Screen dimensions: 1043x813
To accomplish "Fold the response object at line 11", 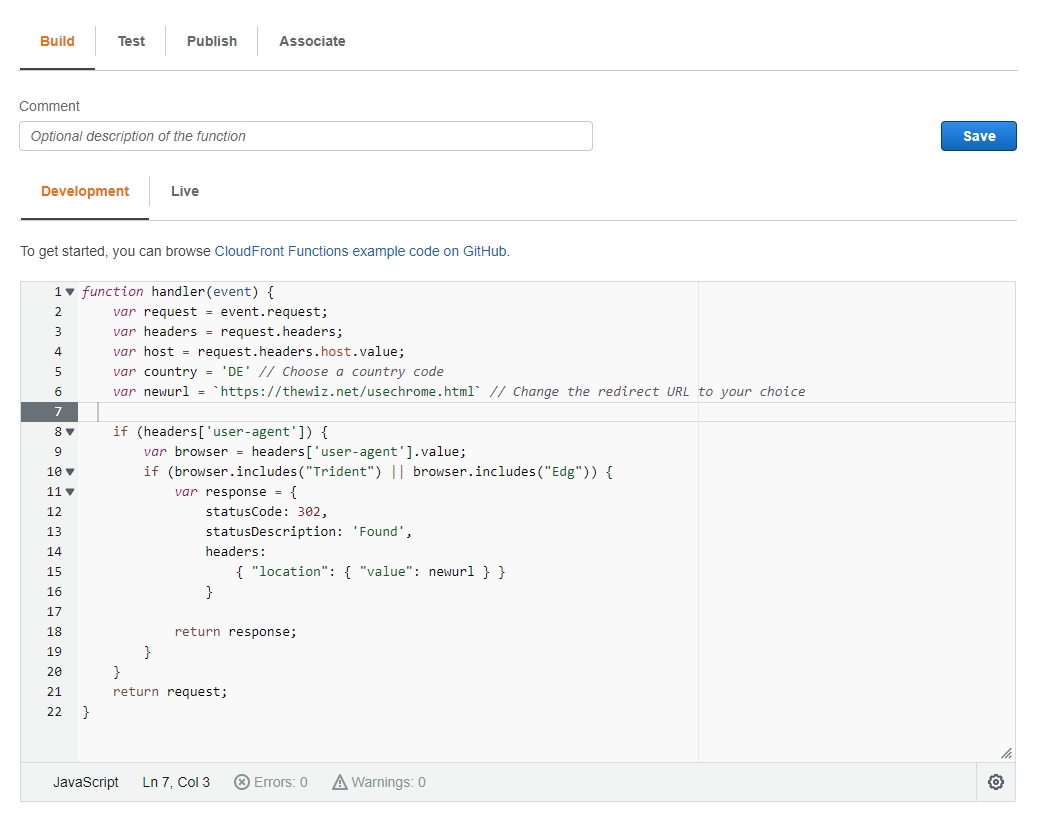I will click(70, 492).
